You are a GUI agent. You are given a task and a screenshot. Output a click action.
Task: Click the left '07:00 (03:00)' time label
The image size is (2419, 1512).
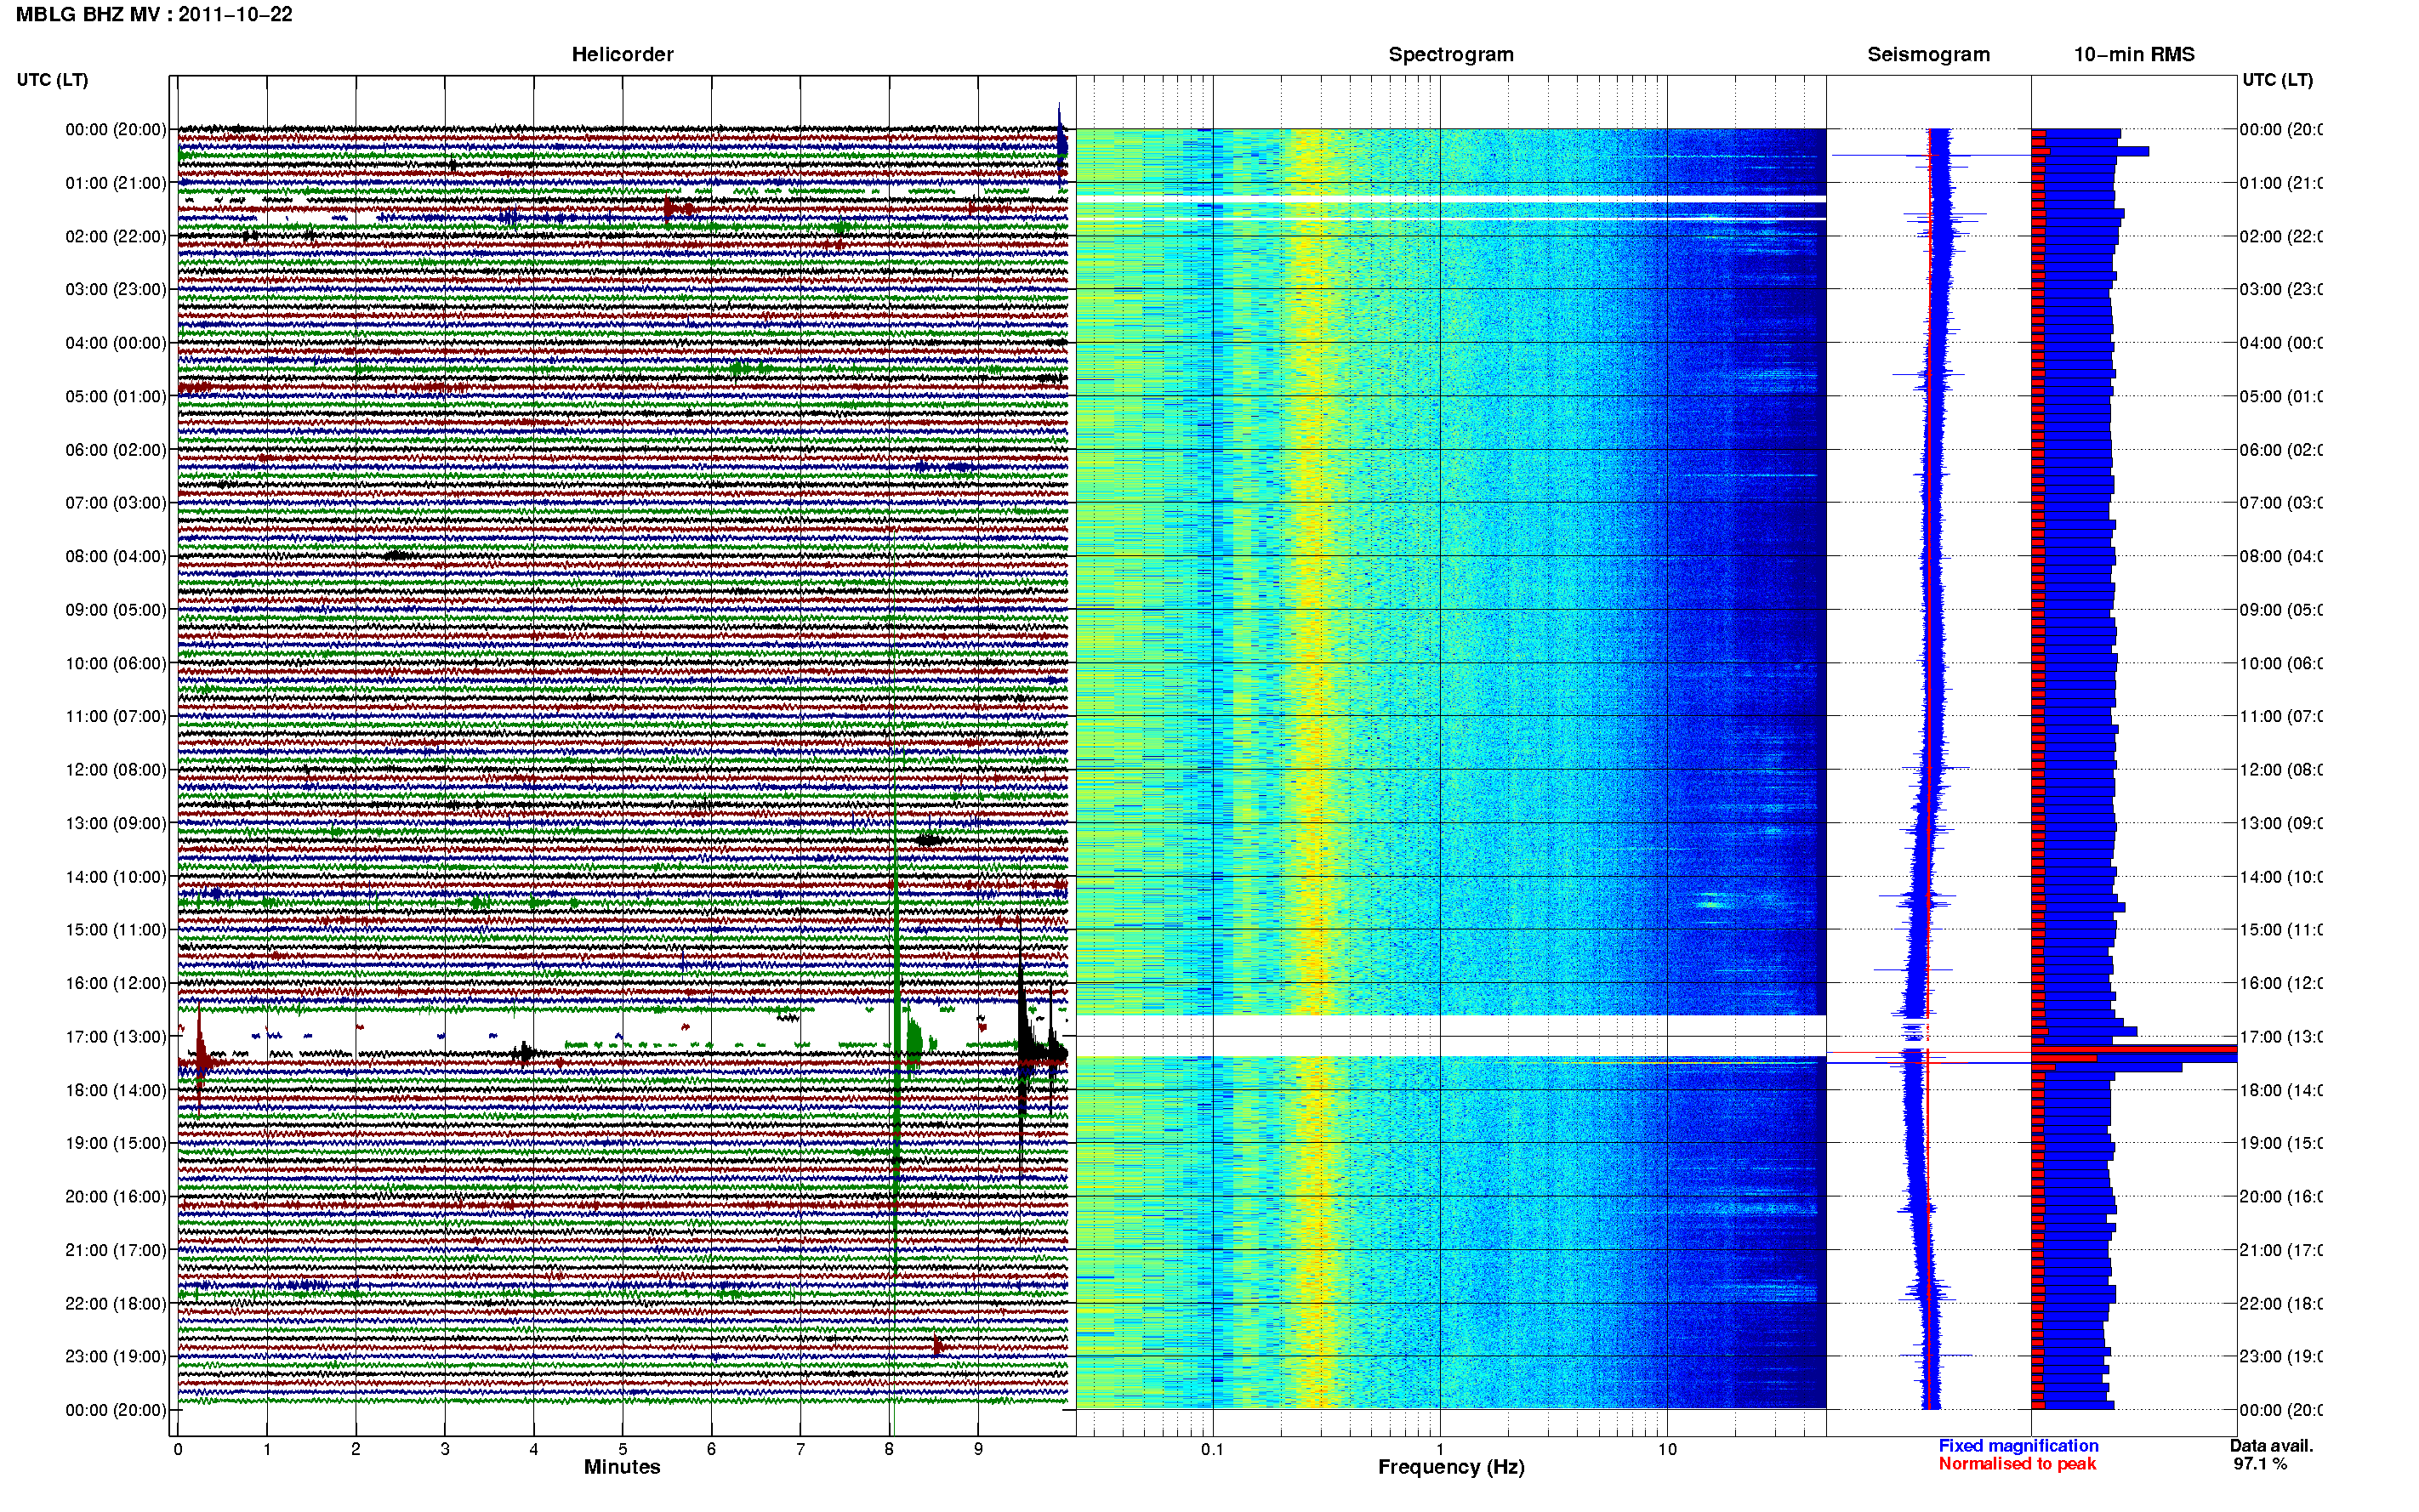point(116,503)
